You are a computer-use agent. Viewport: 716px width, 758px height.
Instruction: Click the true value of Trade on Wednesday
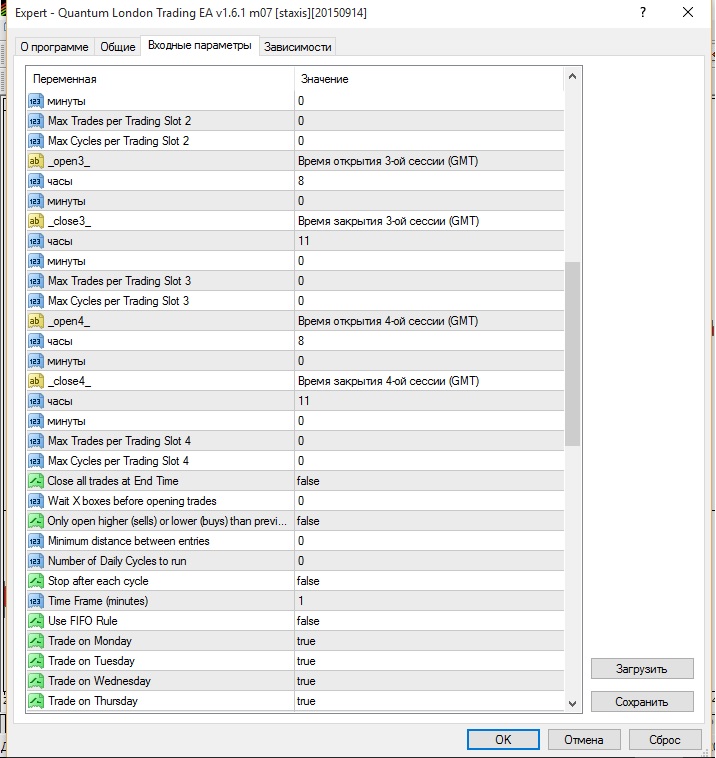click(306, 681)
